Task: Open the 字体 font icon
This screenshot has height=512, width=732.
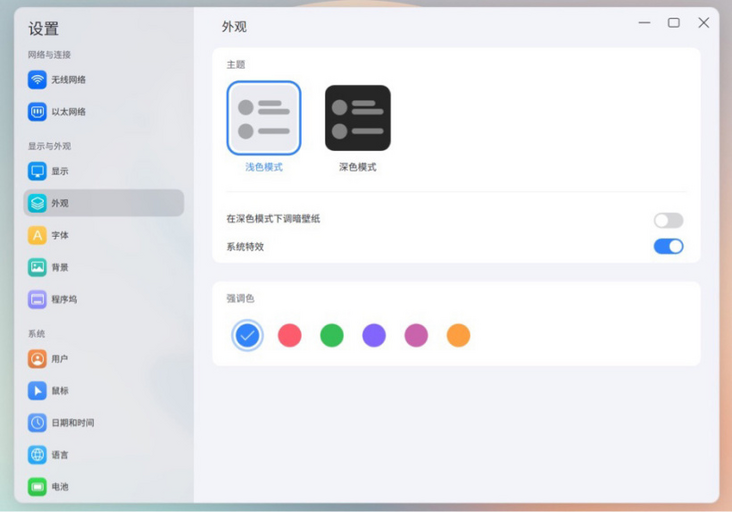Action: 37,235
